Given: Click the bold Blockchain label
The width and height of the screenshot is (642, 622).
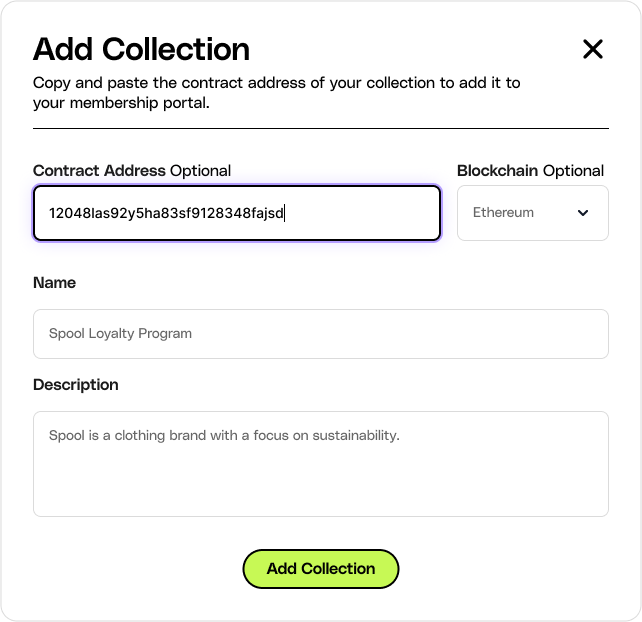Looking at the screenshot, I should 498,171.
